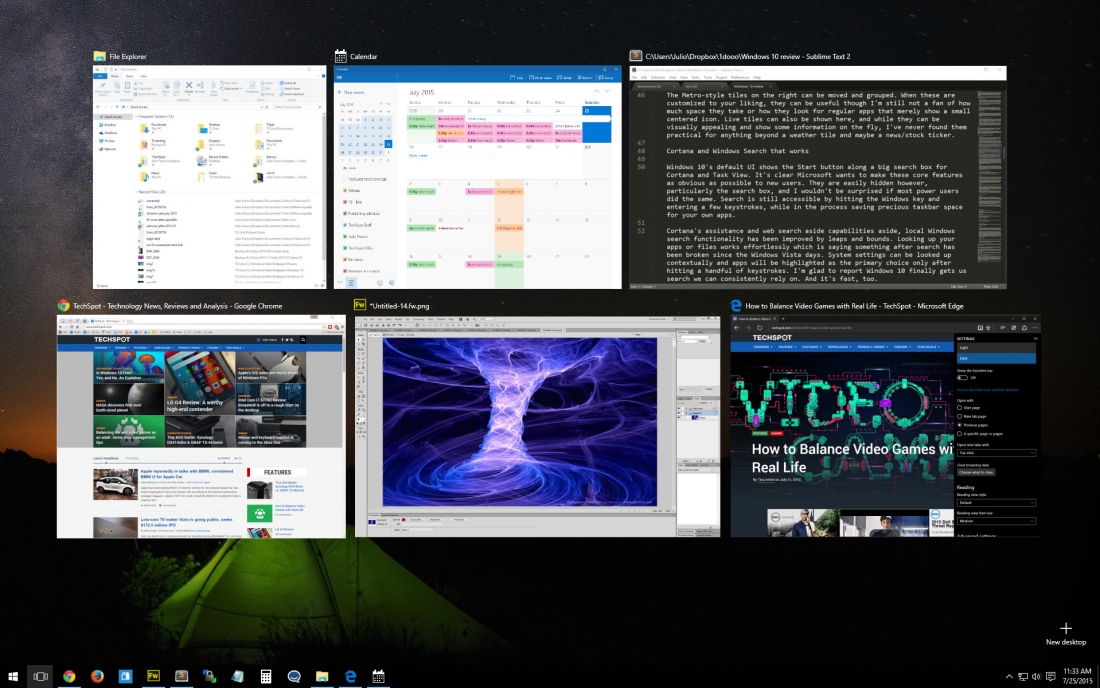Image resolution: width=1100 pixels, height=688 pixels.
Task: Open Calendar app from the taskbar
Action: click(x=378, y=676)
